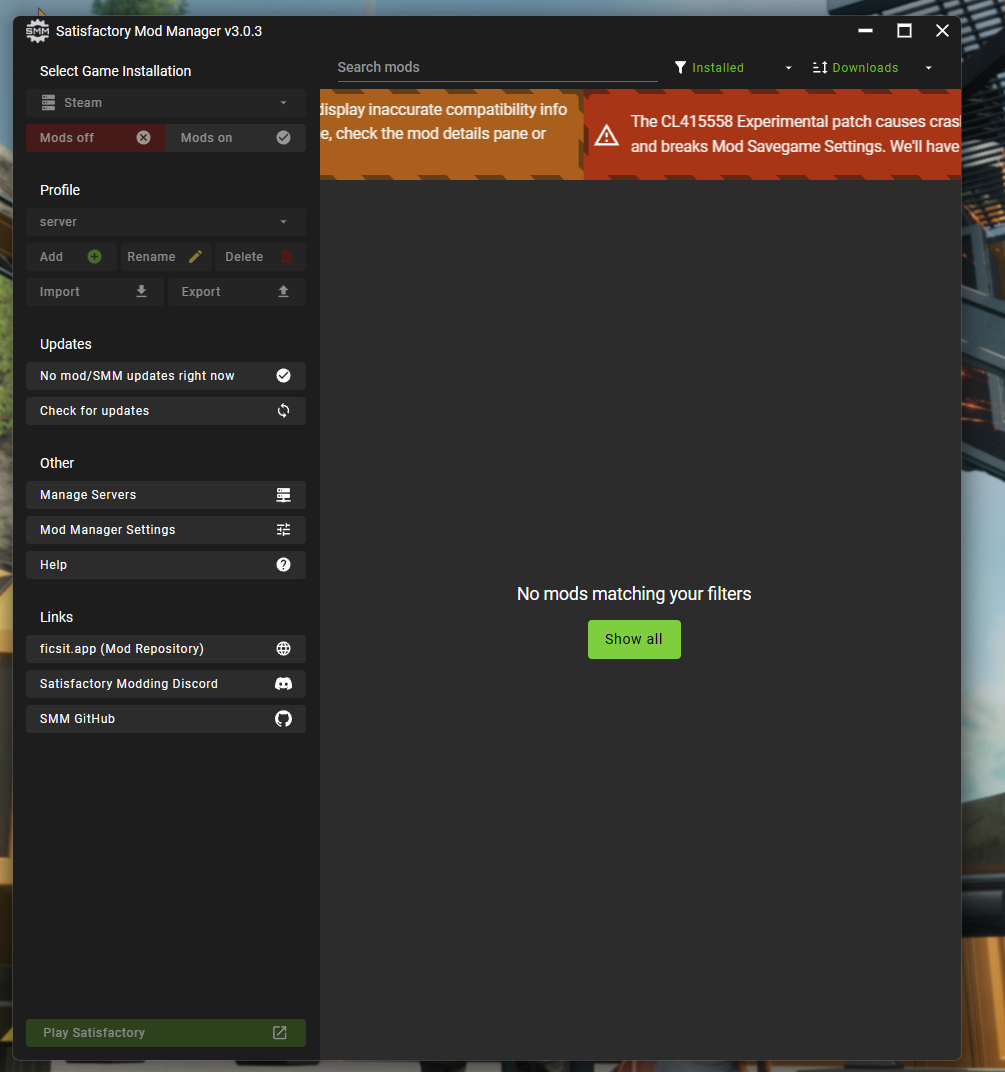
Task: Click the refresh icon on Check for updates
Action: tap(283, 410)
